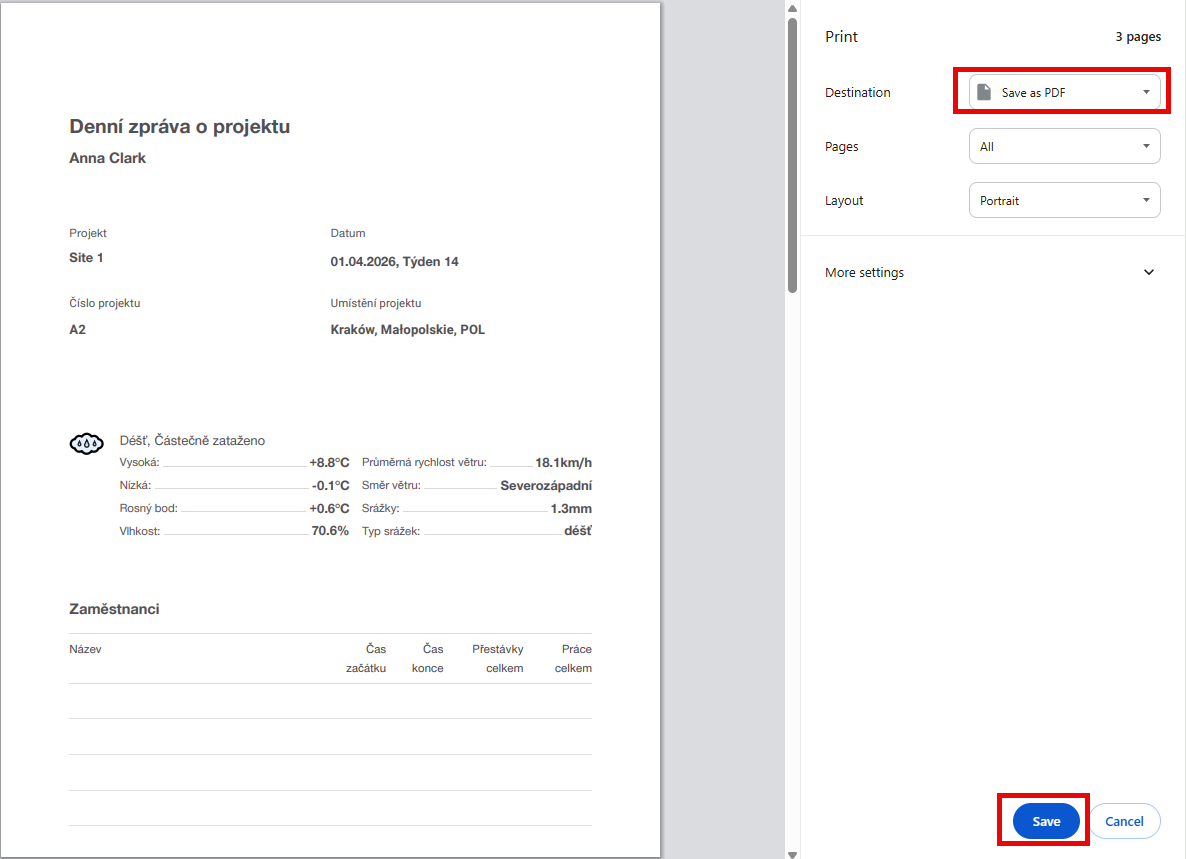Open the Destination dropdown arrow
This screenshot has width=1186, height=859.
coord(1146,92)
